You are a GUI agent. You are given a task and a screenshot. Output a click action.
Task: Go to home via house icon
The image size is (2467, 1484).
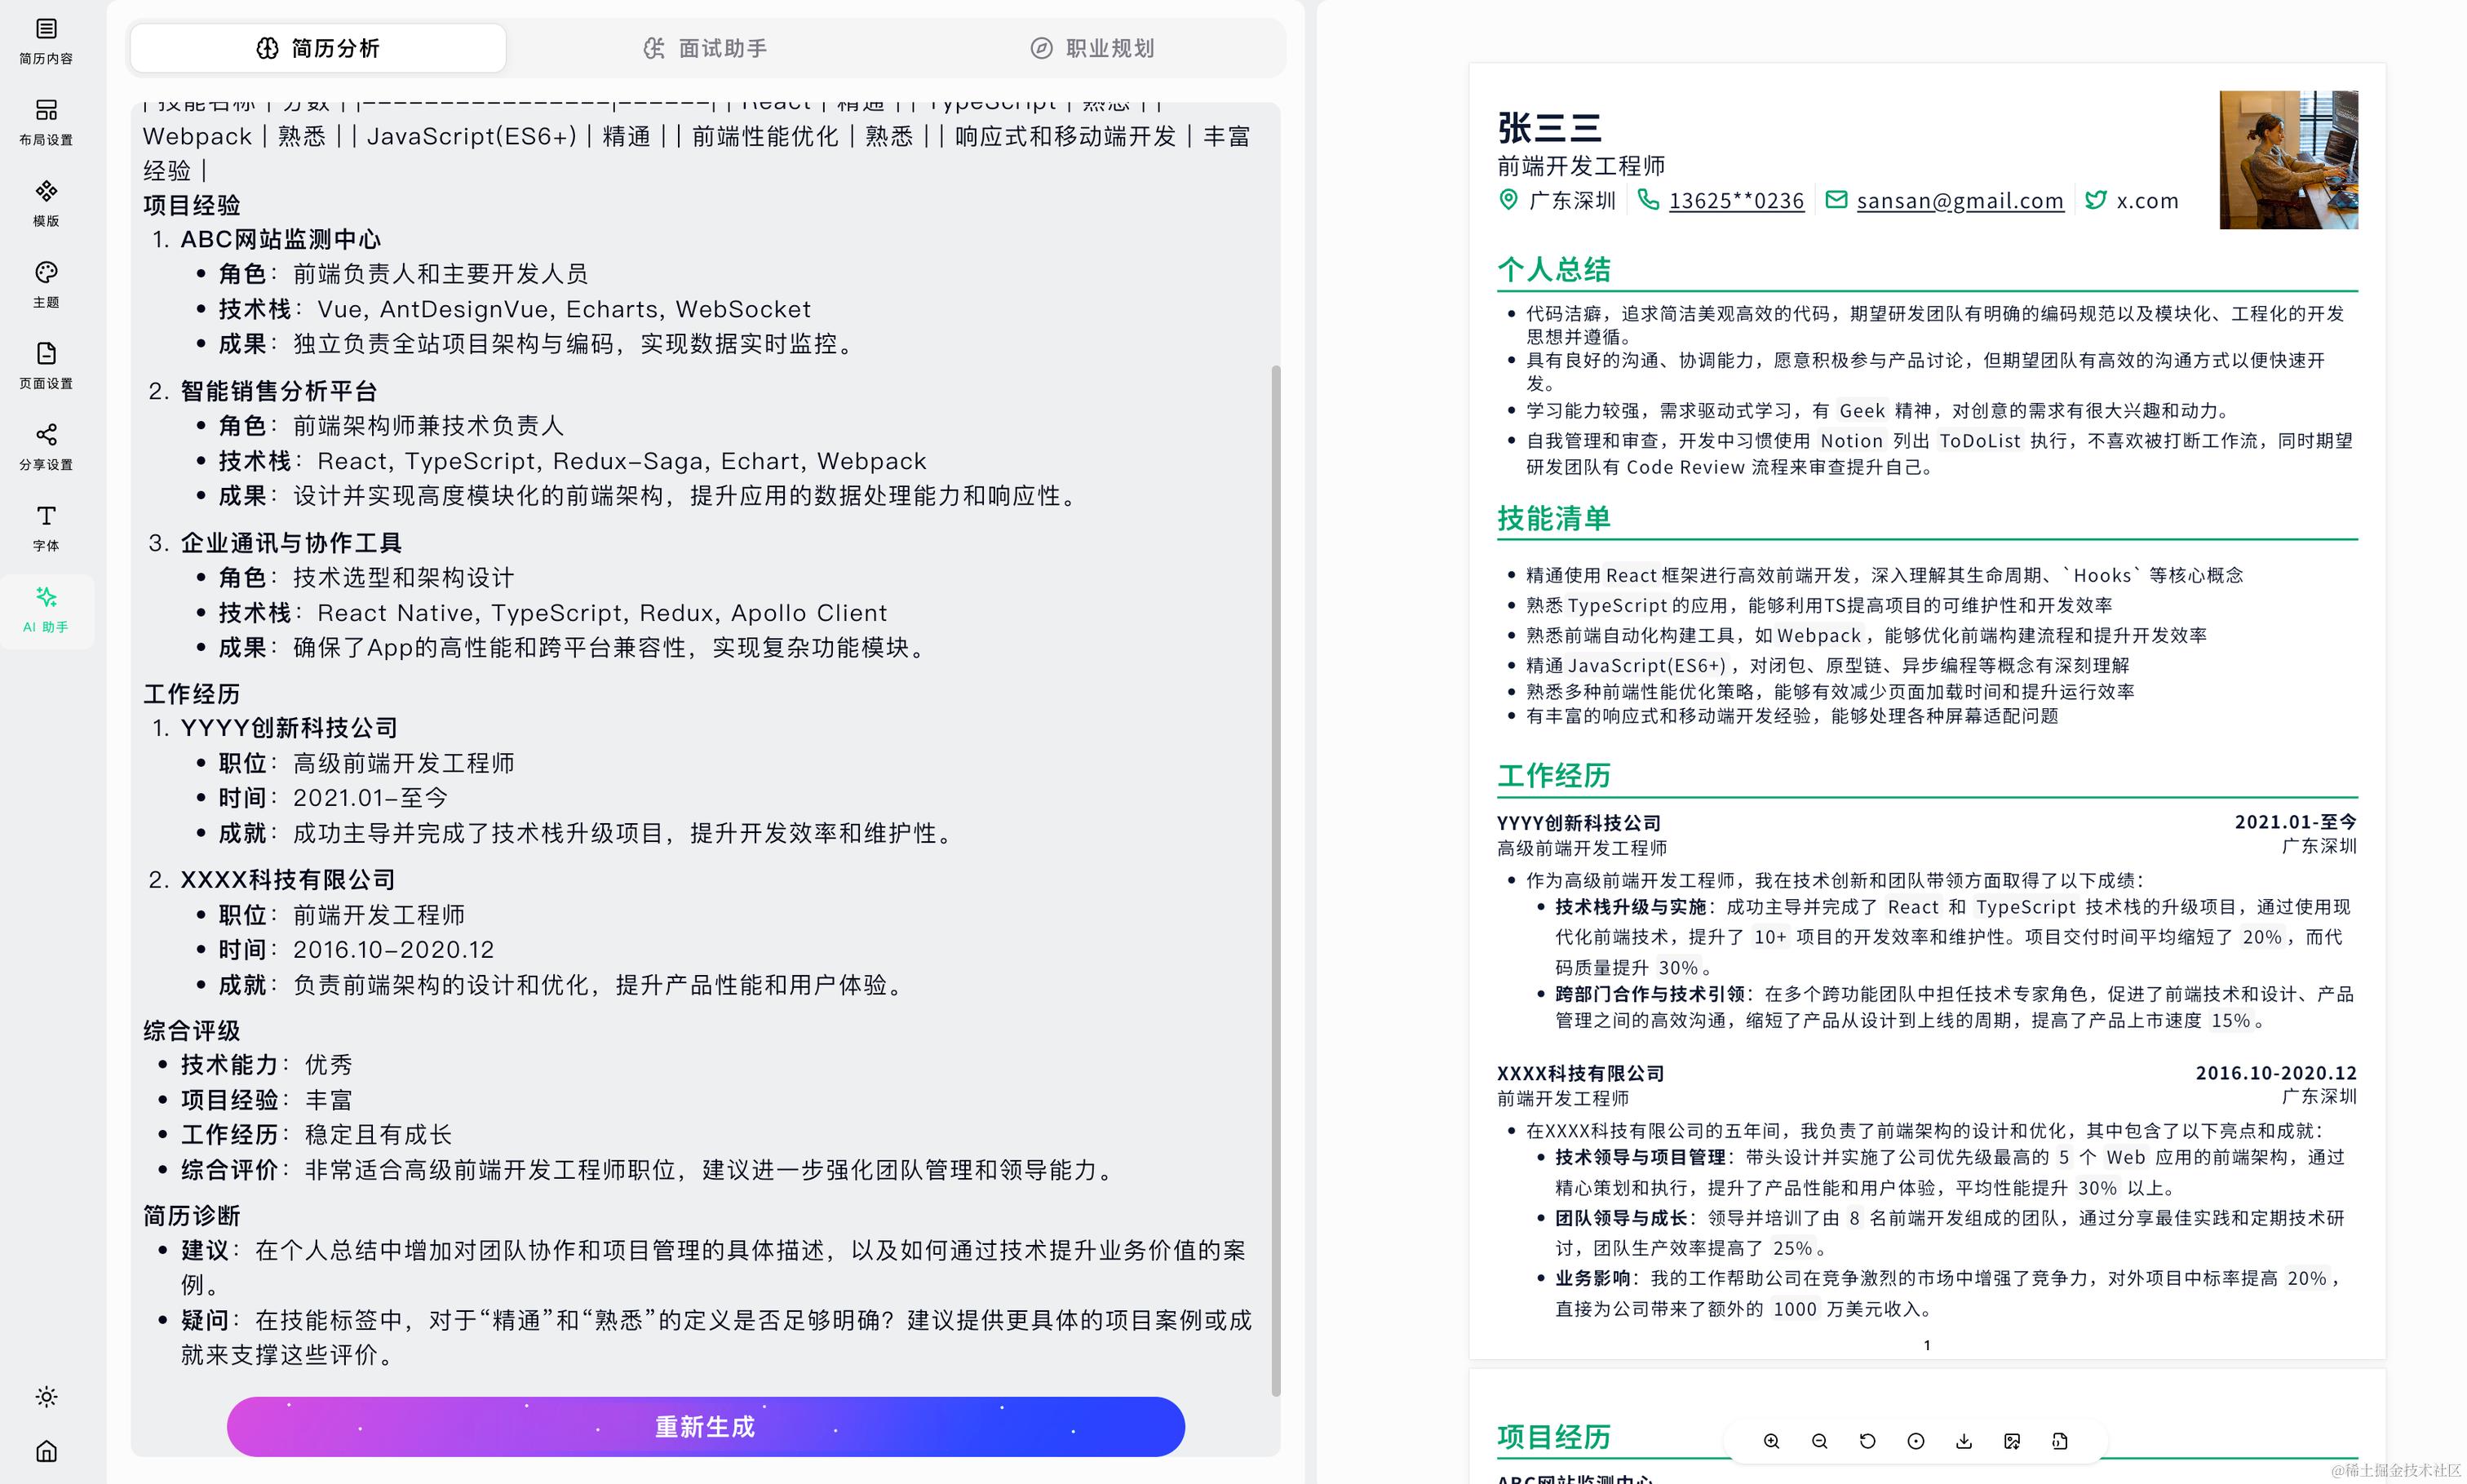[x=46, y=1450]
